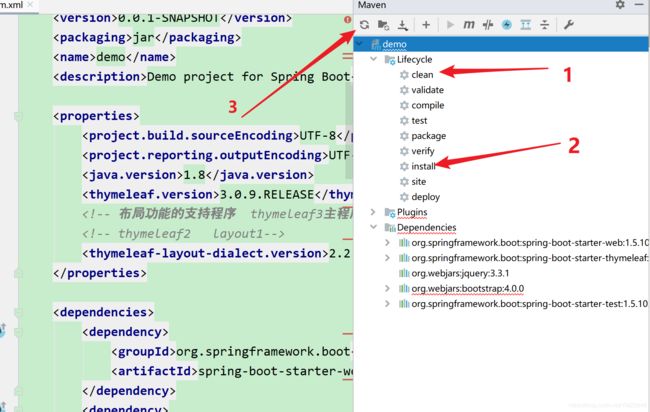This screenshot has width=650, height=412.
Task: Expand spring-boot-starter-thymeleaf dependency
Action: [387, 258]
